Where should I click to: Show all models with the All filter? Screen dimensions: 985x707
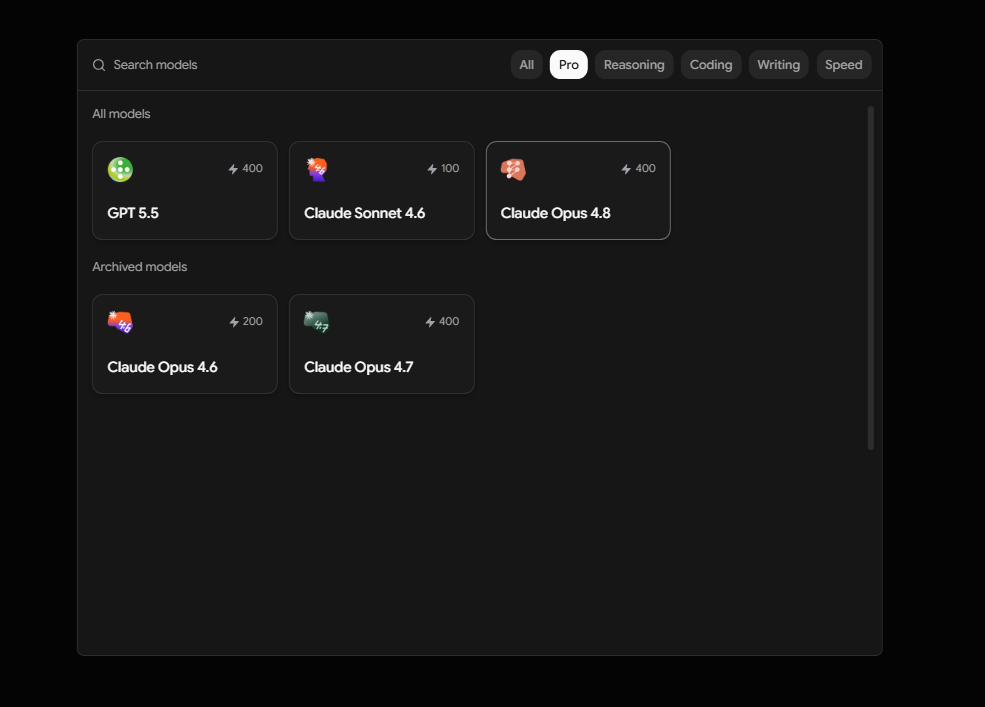[526, 65]
